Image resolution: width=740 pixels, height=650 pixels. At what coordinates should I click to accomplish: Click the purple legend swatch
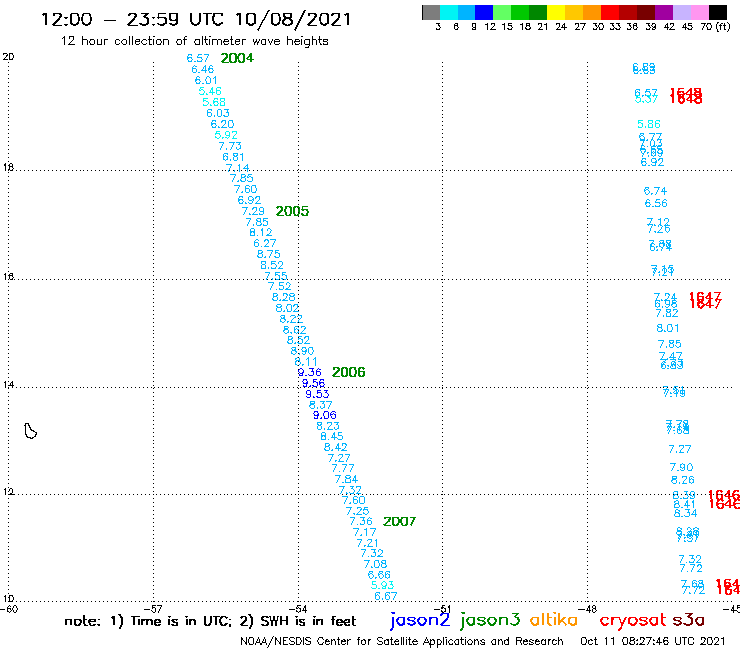[664, 12]
